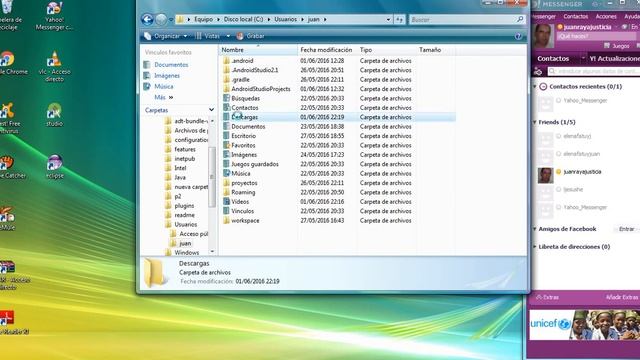Viewport: 640px width, 360px height.
Task: Select the .AndroidStudio2.1 folder icon
Action: pos(227,70)
